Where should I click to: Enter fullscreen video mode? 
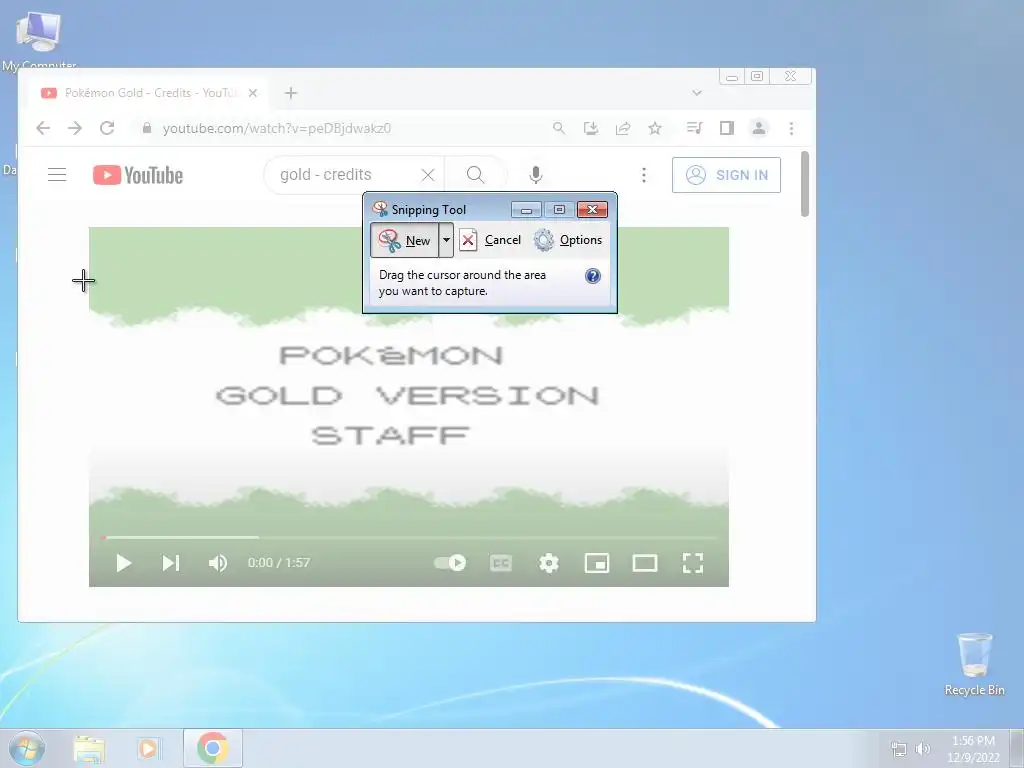click(x=693, y=563)
